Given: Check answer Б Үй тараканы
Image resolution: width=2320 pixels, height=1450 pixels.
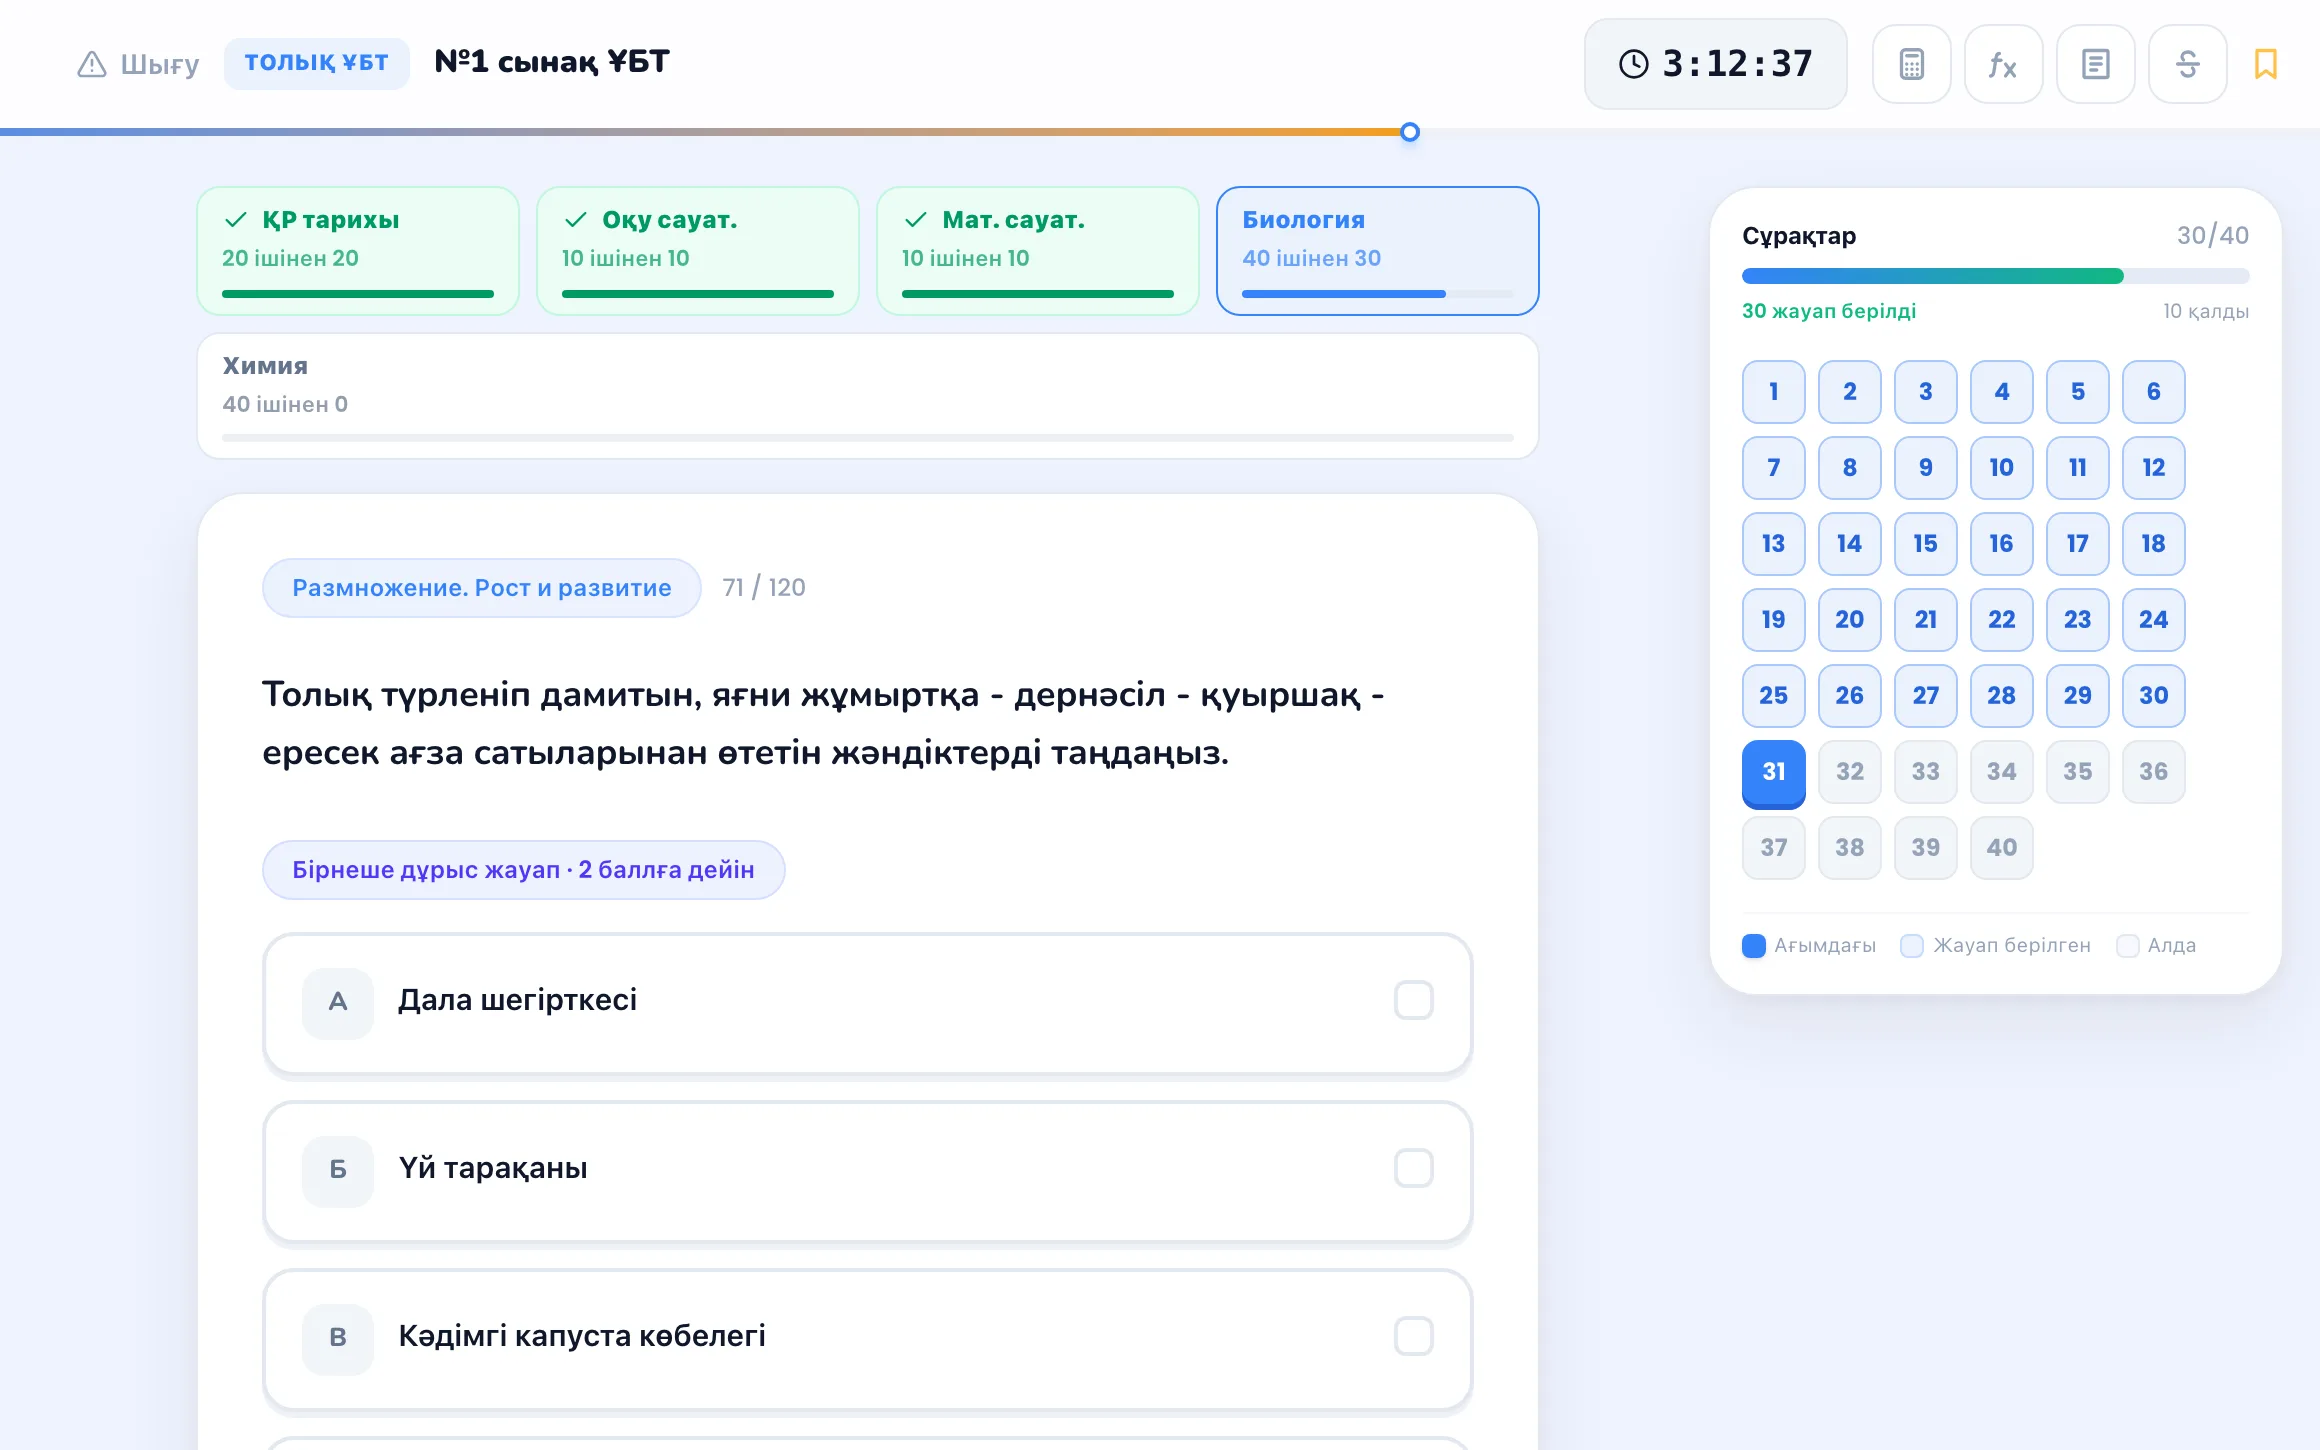Looking at the screenshot, I should (x=868, y=1172).
